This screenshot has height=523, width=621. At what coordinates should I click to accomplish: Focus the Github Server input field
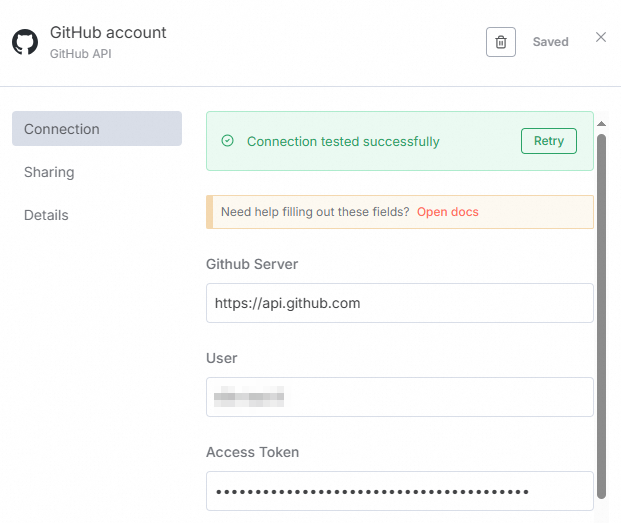[399, 303]
